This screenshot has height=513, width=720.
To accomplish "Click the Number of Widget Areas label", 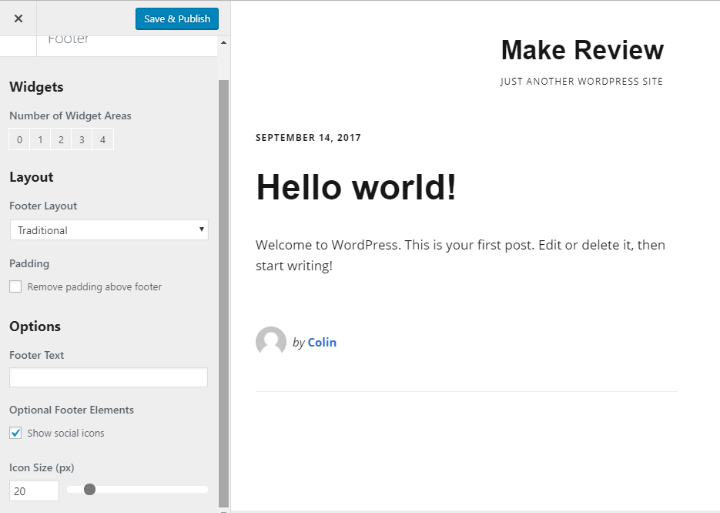I will 70,116.
